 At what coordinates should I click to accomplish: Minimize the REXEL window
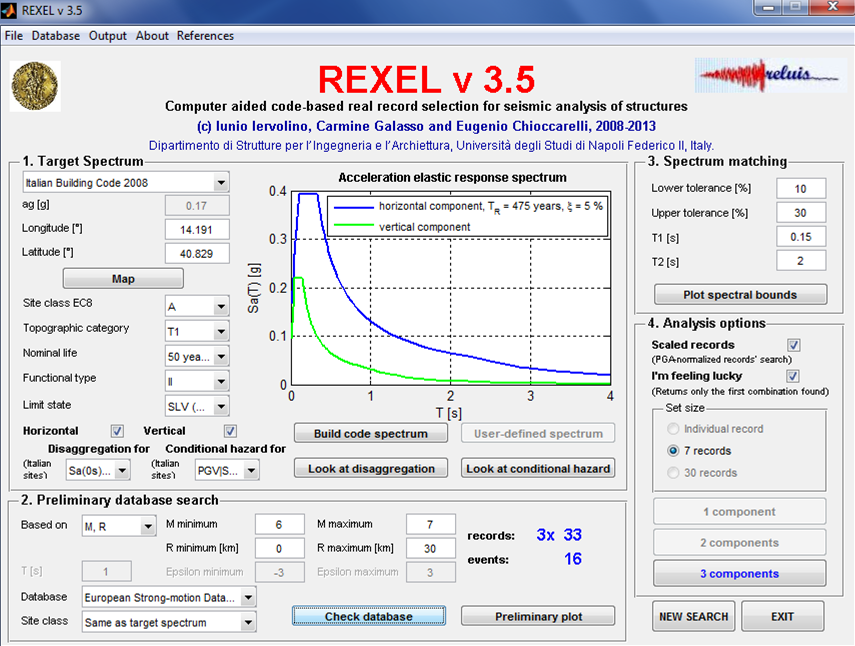click(769, 8)
